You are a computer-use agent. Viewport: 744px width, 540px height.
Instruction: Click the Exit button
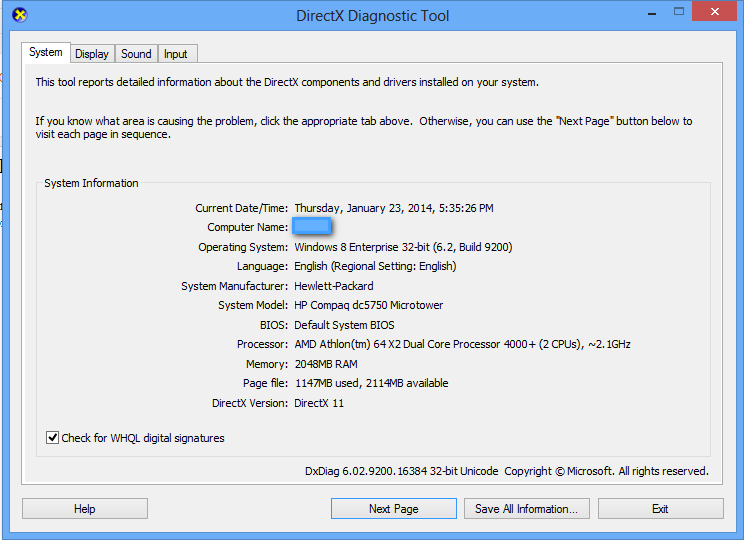point(660,509)
